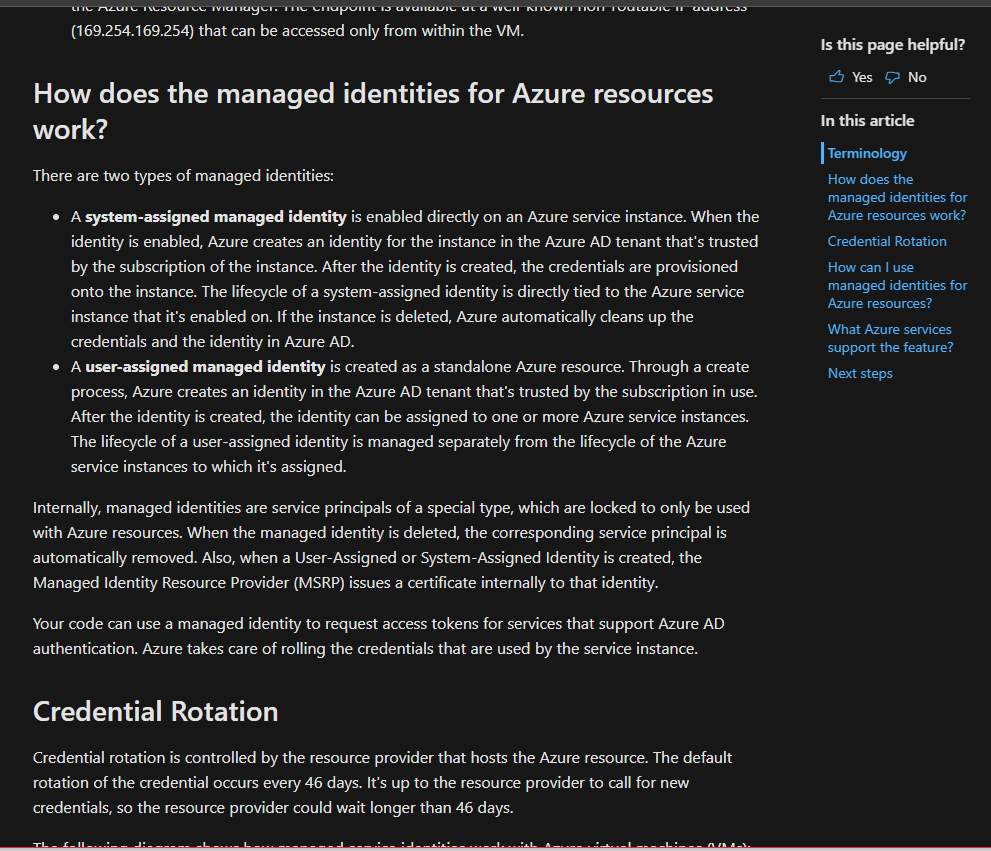Click heading 'How does the managed identities'

point(373,111)
